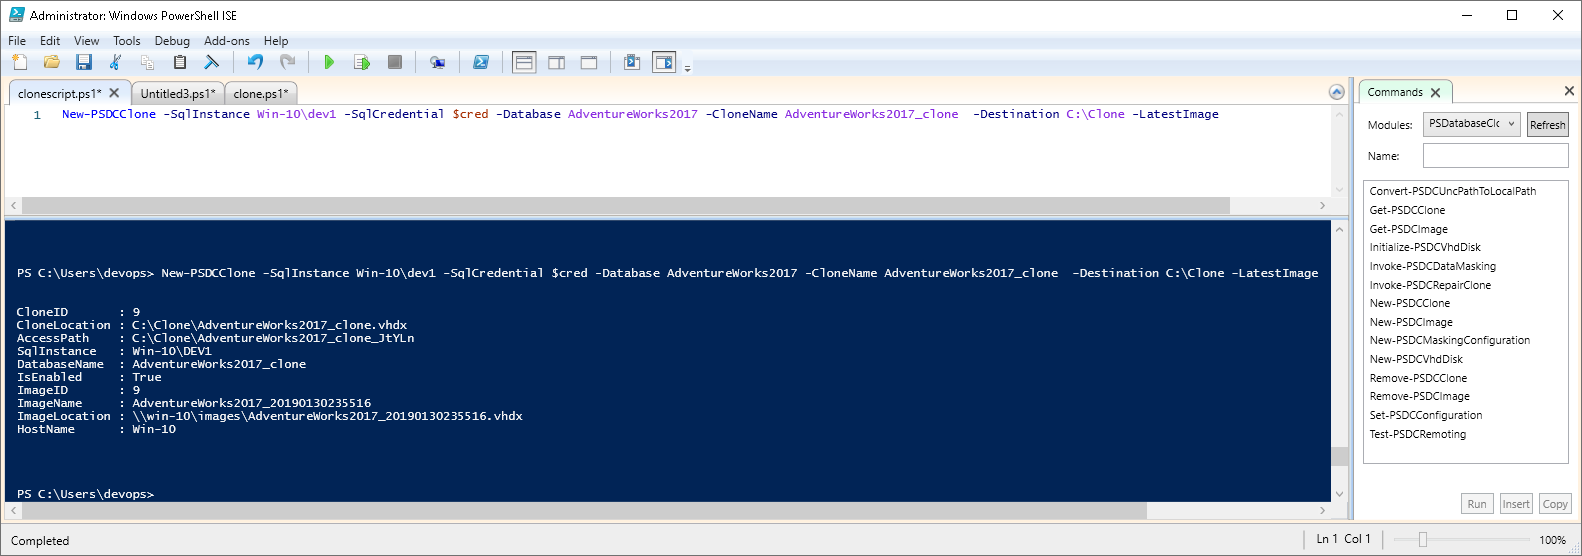Viewport: 1582px width, 556px height.
Task: Open the View menu
Action: pos(86,41)
